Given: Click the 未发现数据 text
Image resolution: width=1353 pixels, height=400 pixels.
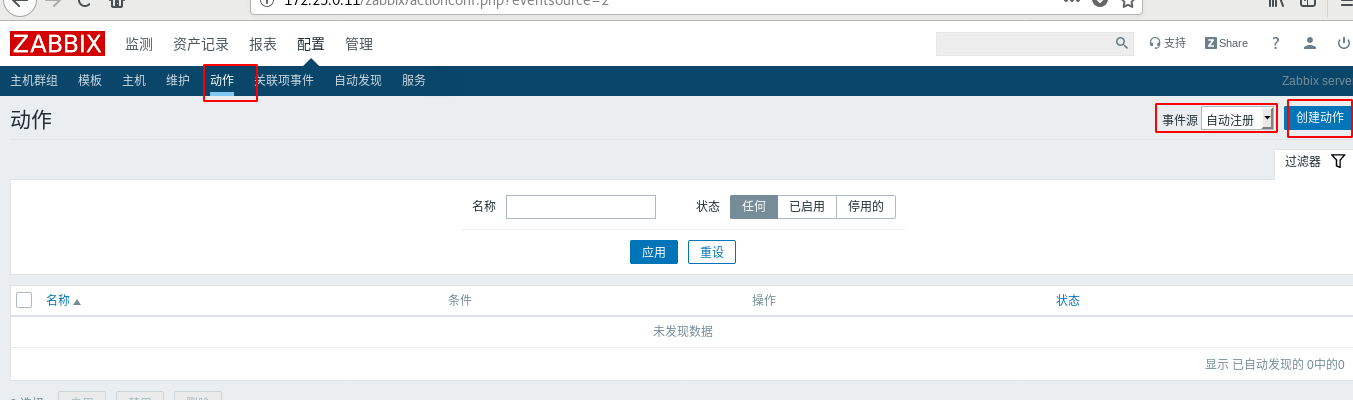Looking at the screenshot, I should point(683,331).
